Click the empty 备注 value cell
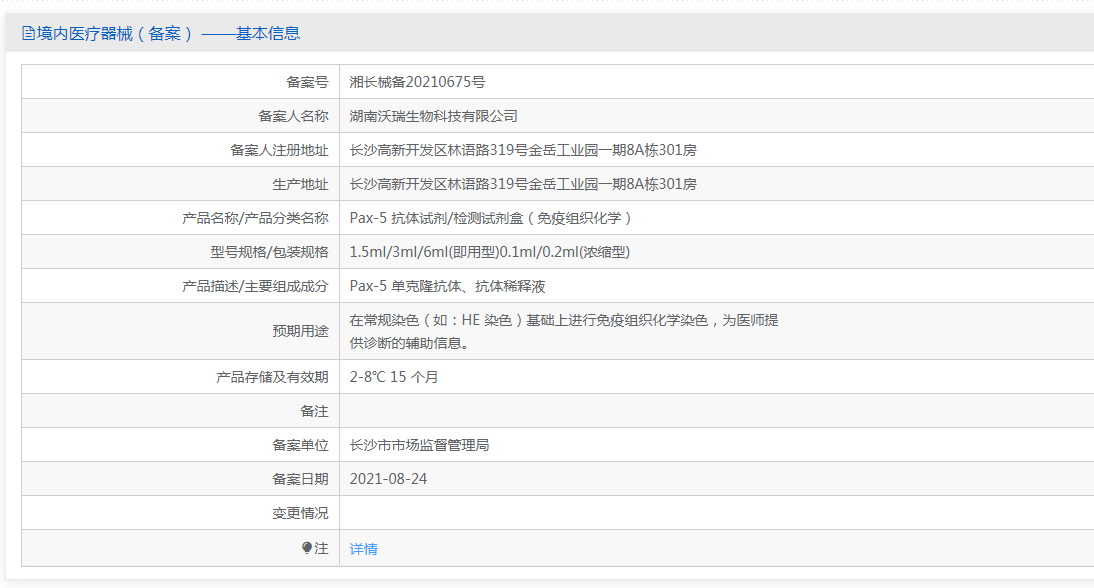Image resolution: width=1094 pixels, height=588 pixels. pos(717,411)
